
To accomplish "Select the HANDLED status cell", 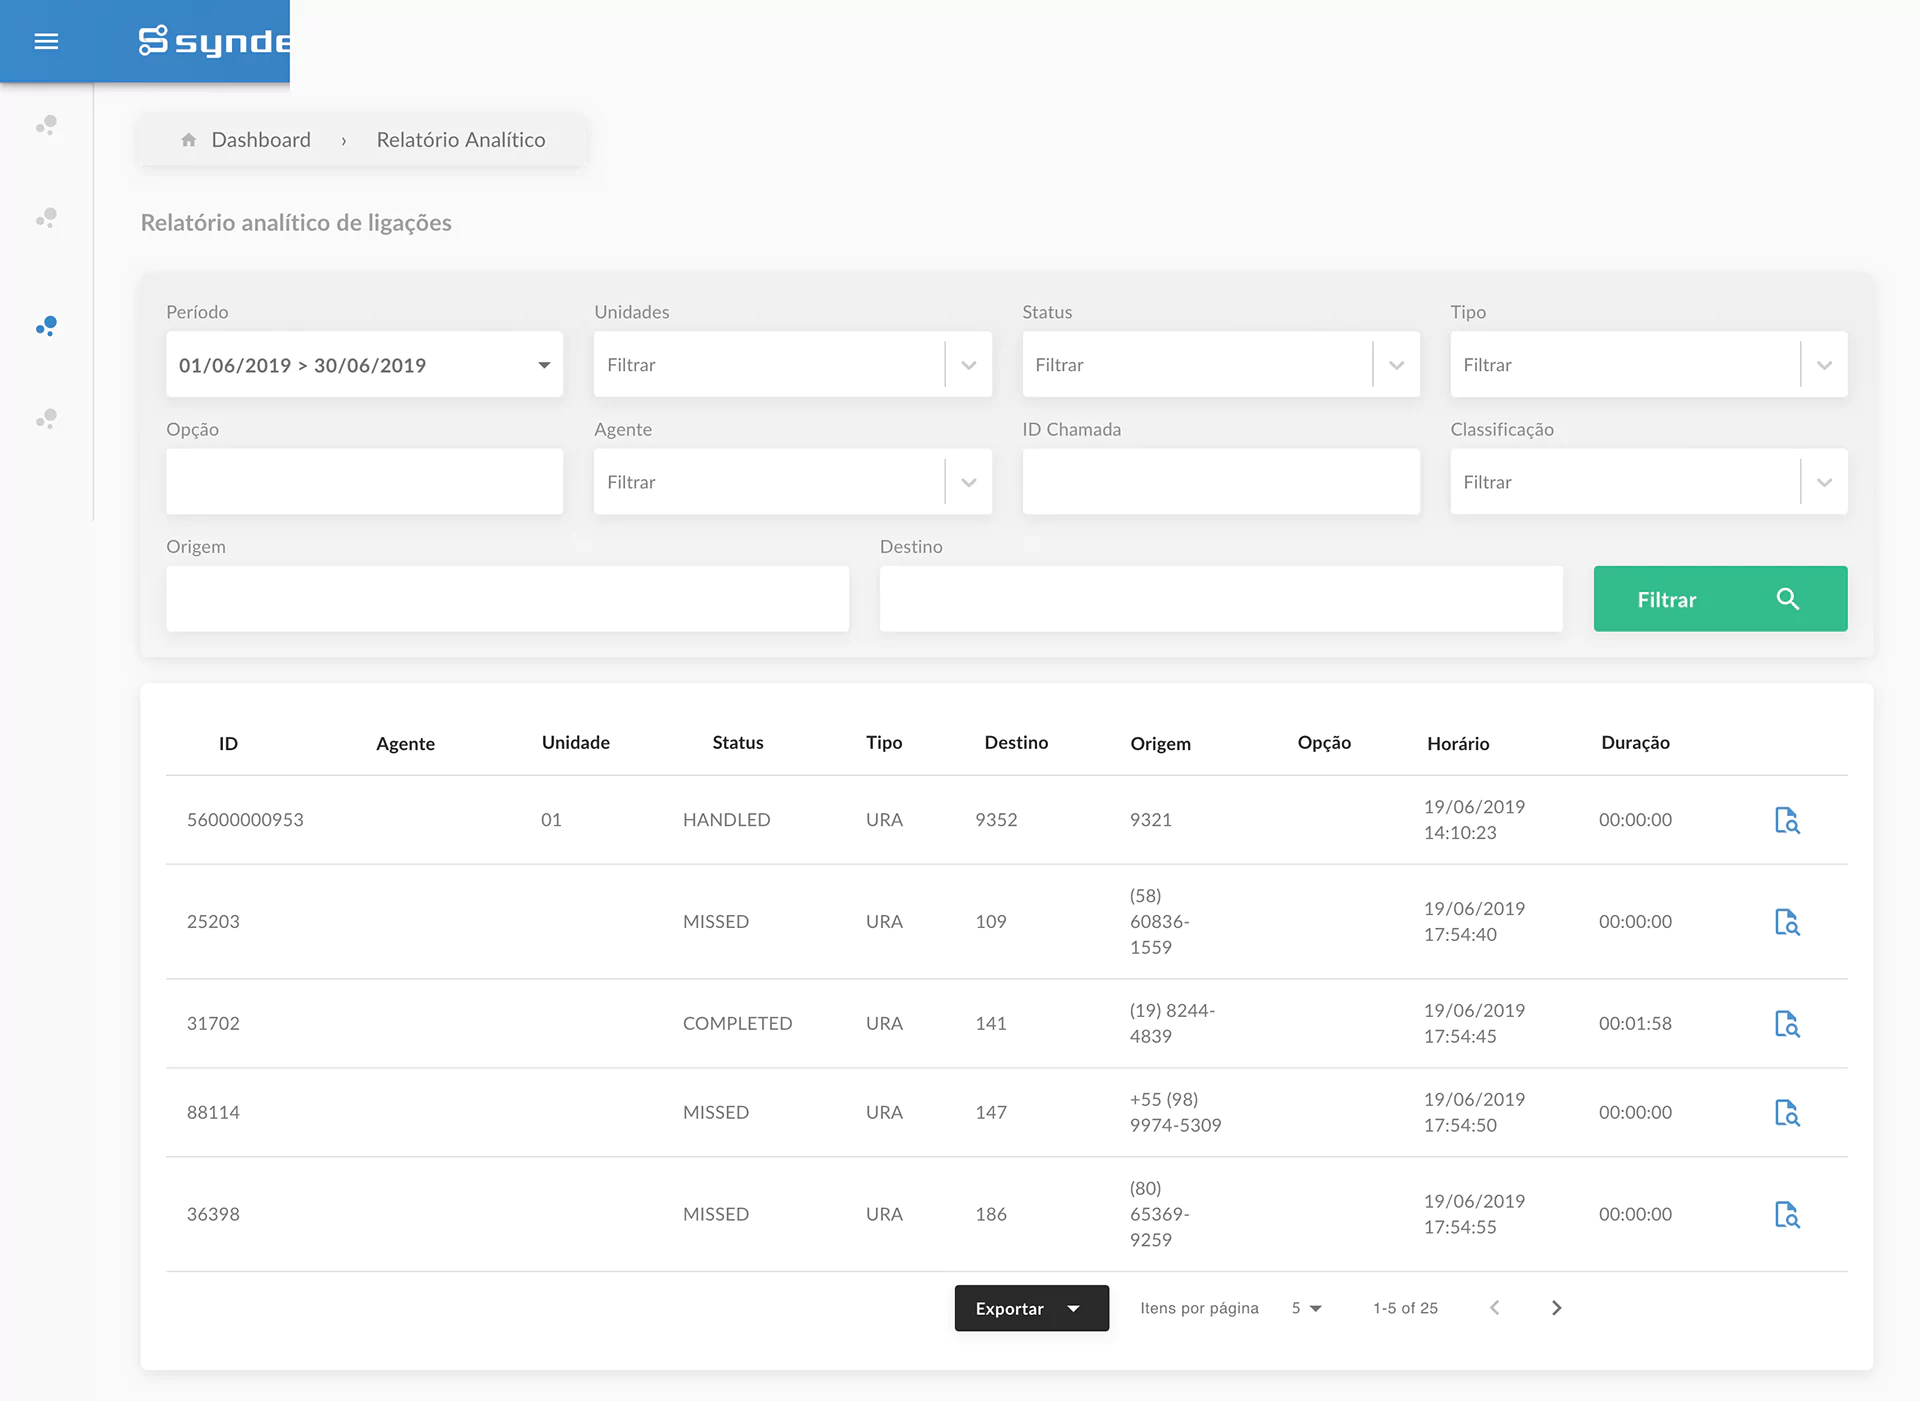I will point(726,819).
